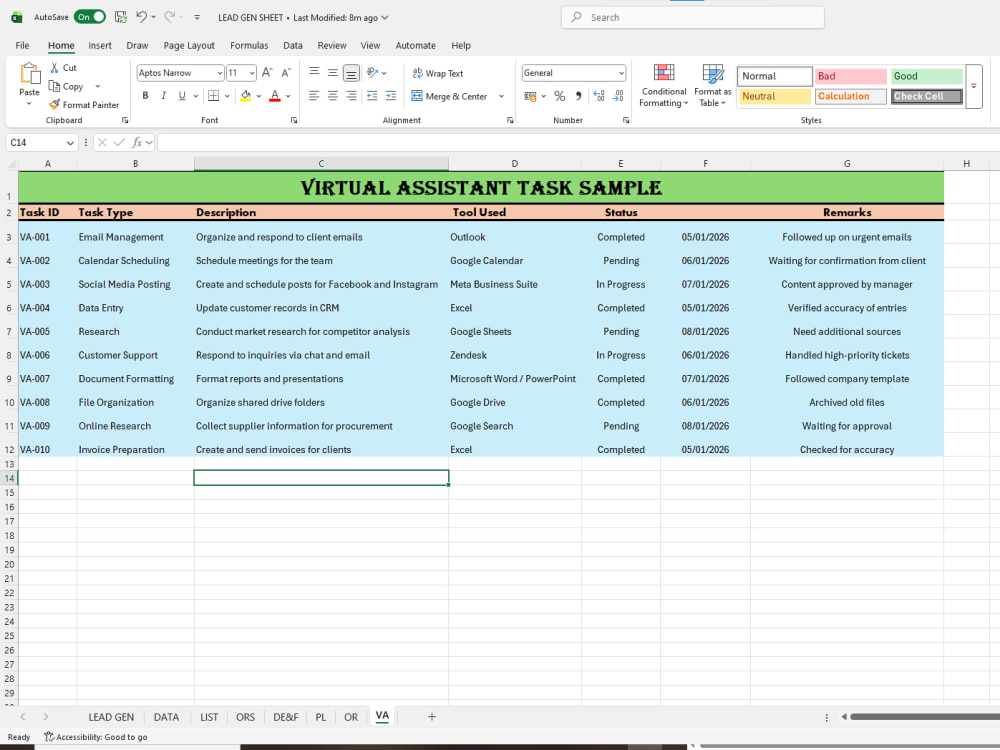The height and width of the screenshot is (750, 1000).
Task: Toggle Bold formatting
Action: [x=145, y=96]
